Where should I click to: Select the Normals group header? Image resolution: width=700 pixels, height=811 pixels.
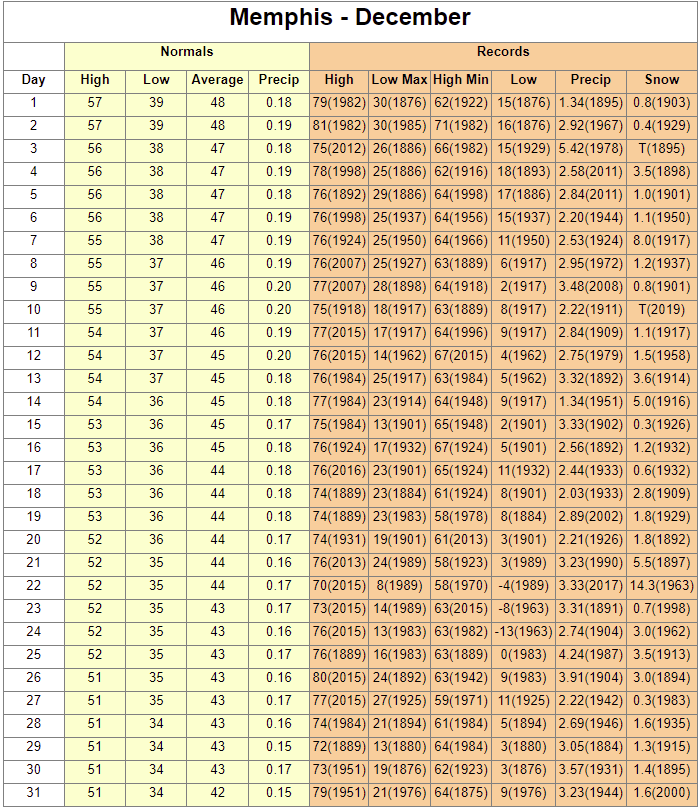(187, 52)
